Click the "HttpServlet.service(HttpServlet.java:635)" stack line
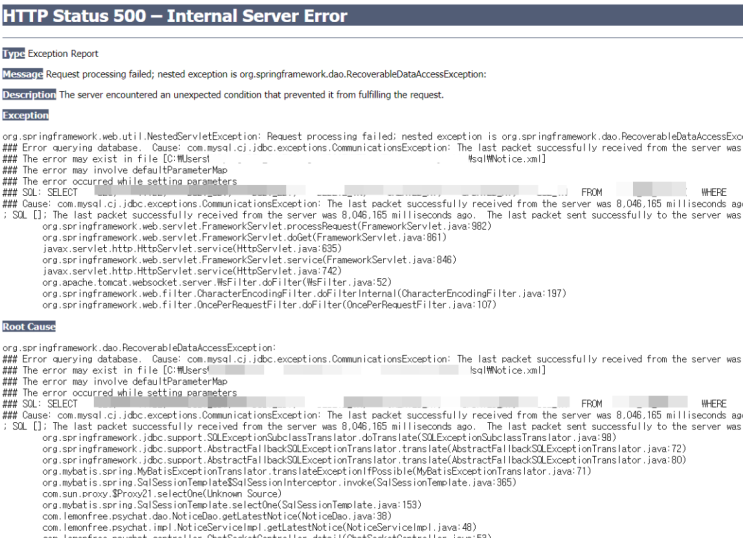743x538 pixels. pos(192,249)
